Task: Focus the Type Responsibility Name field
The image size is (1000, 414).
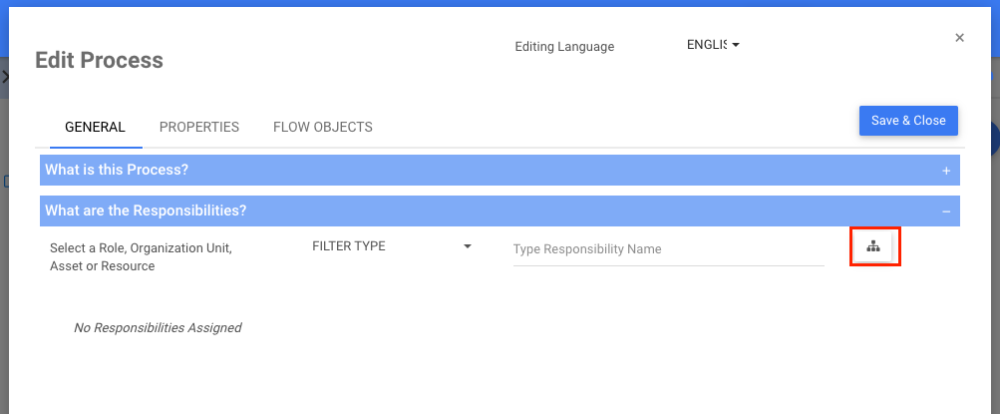Action: 668,249
